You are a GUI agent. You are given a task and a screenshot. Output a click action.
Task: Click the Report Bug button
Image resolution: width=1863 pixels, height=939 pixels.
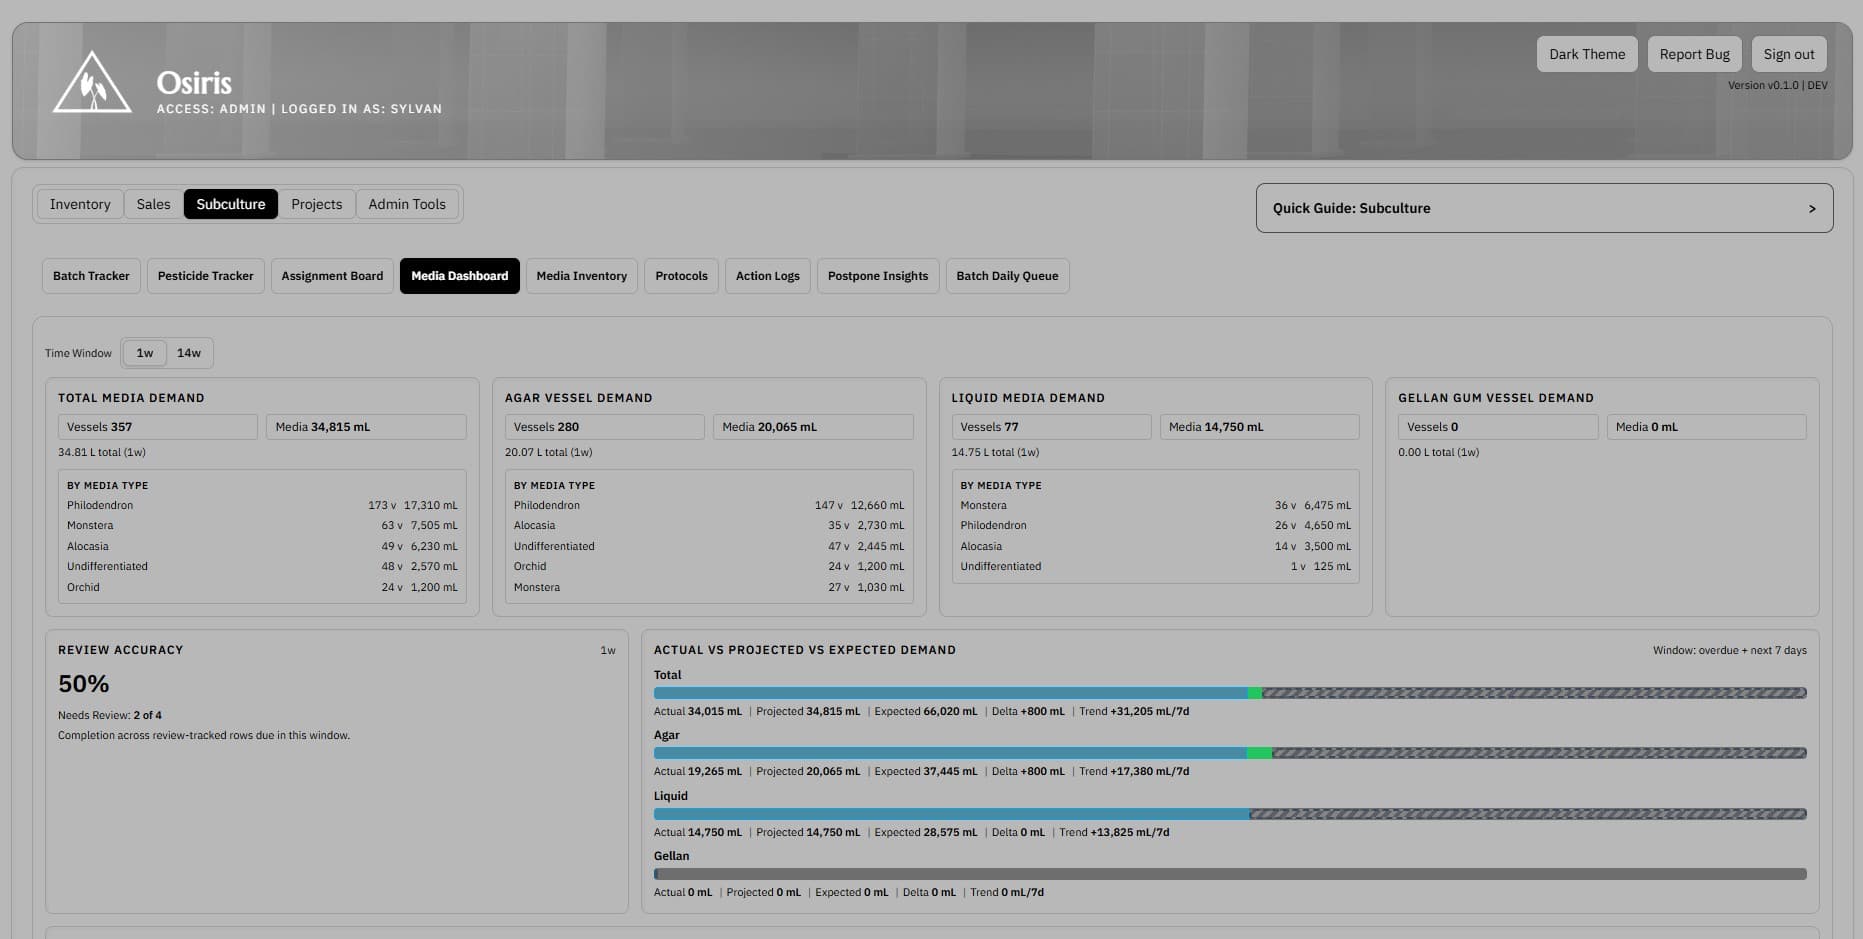[x=1694, y=53]
